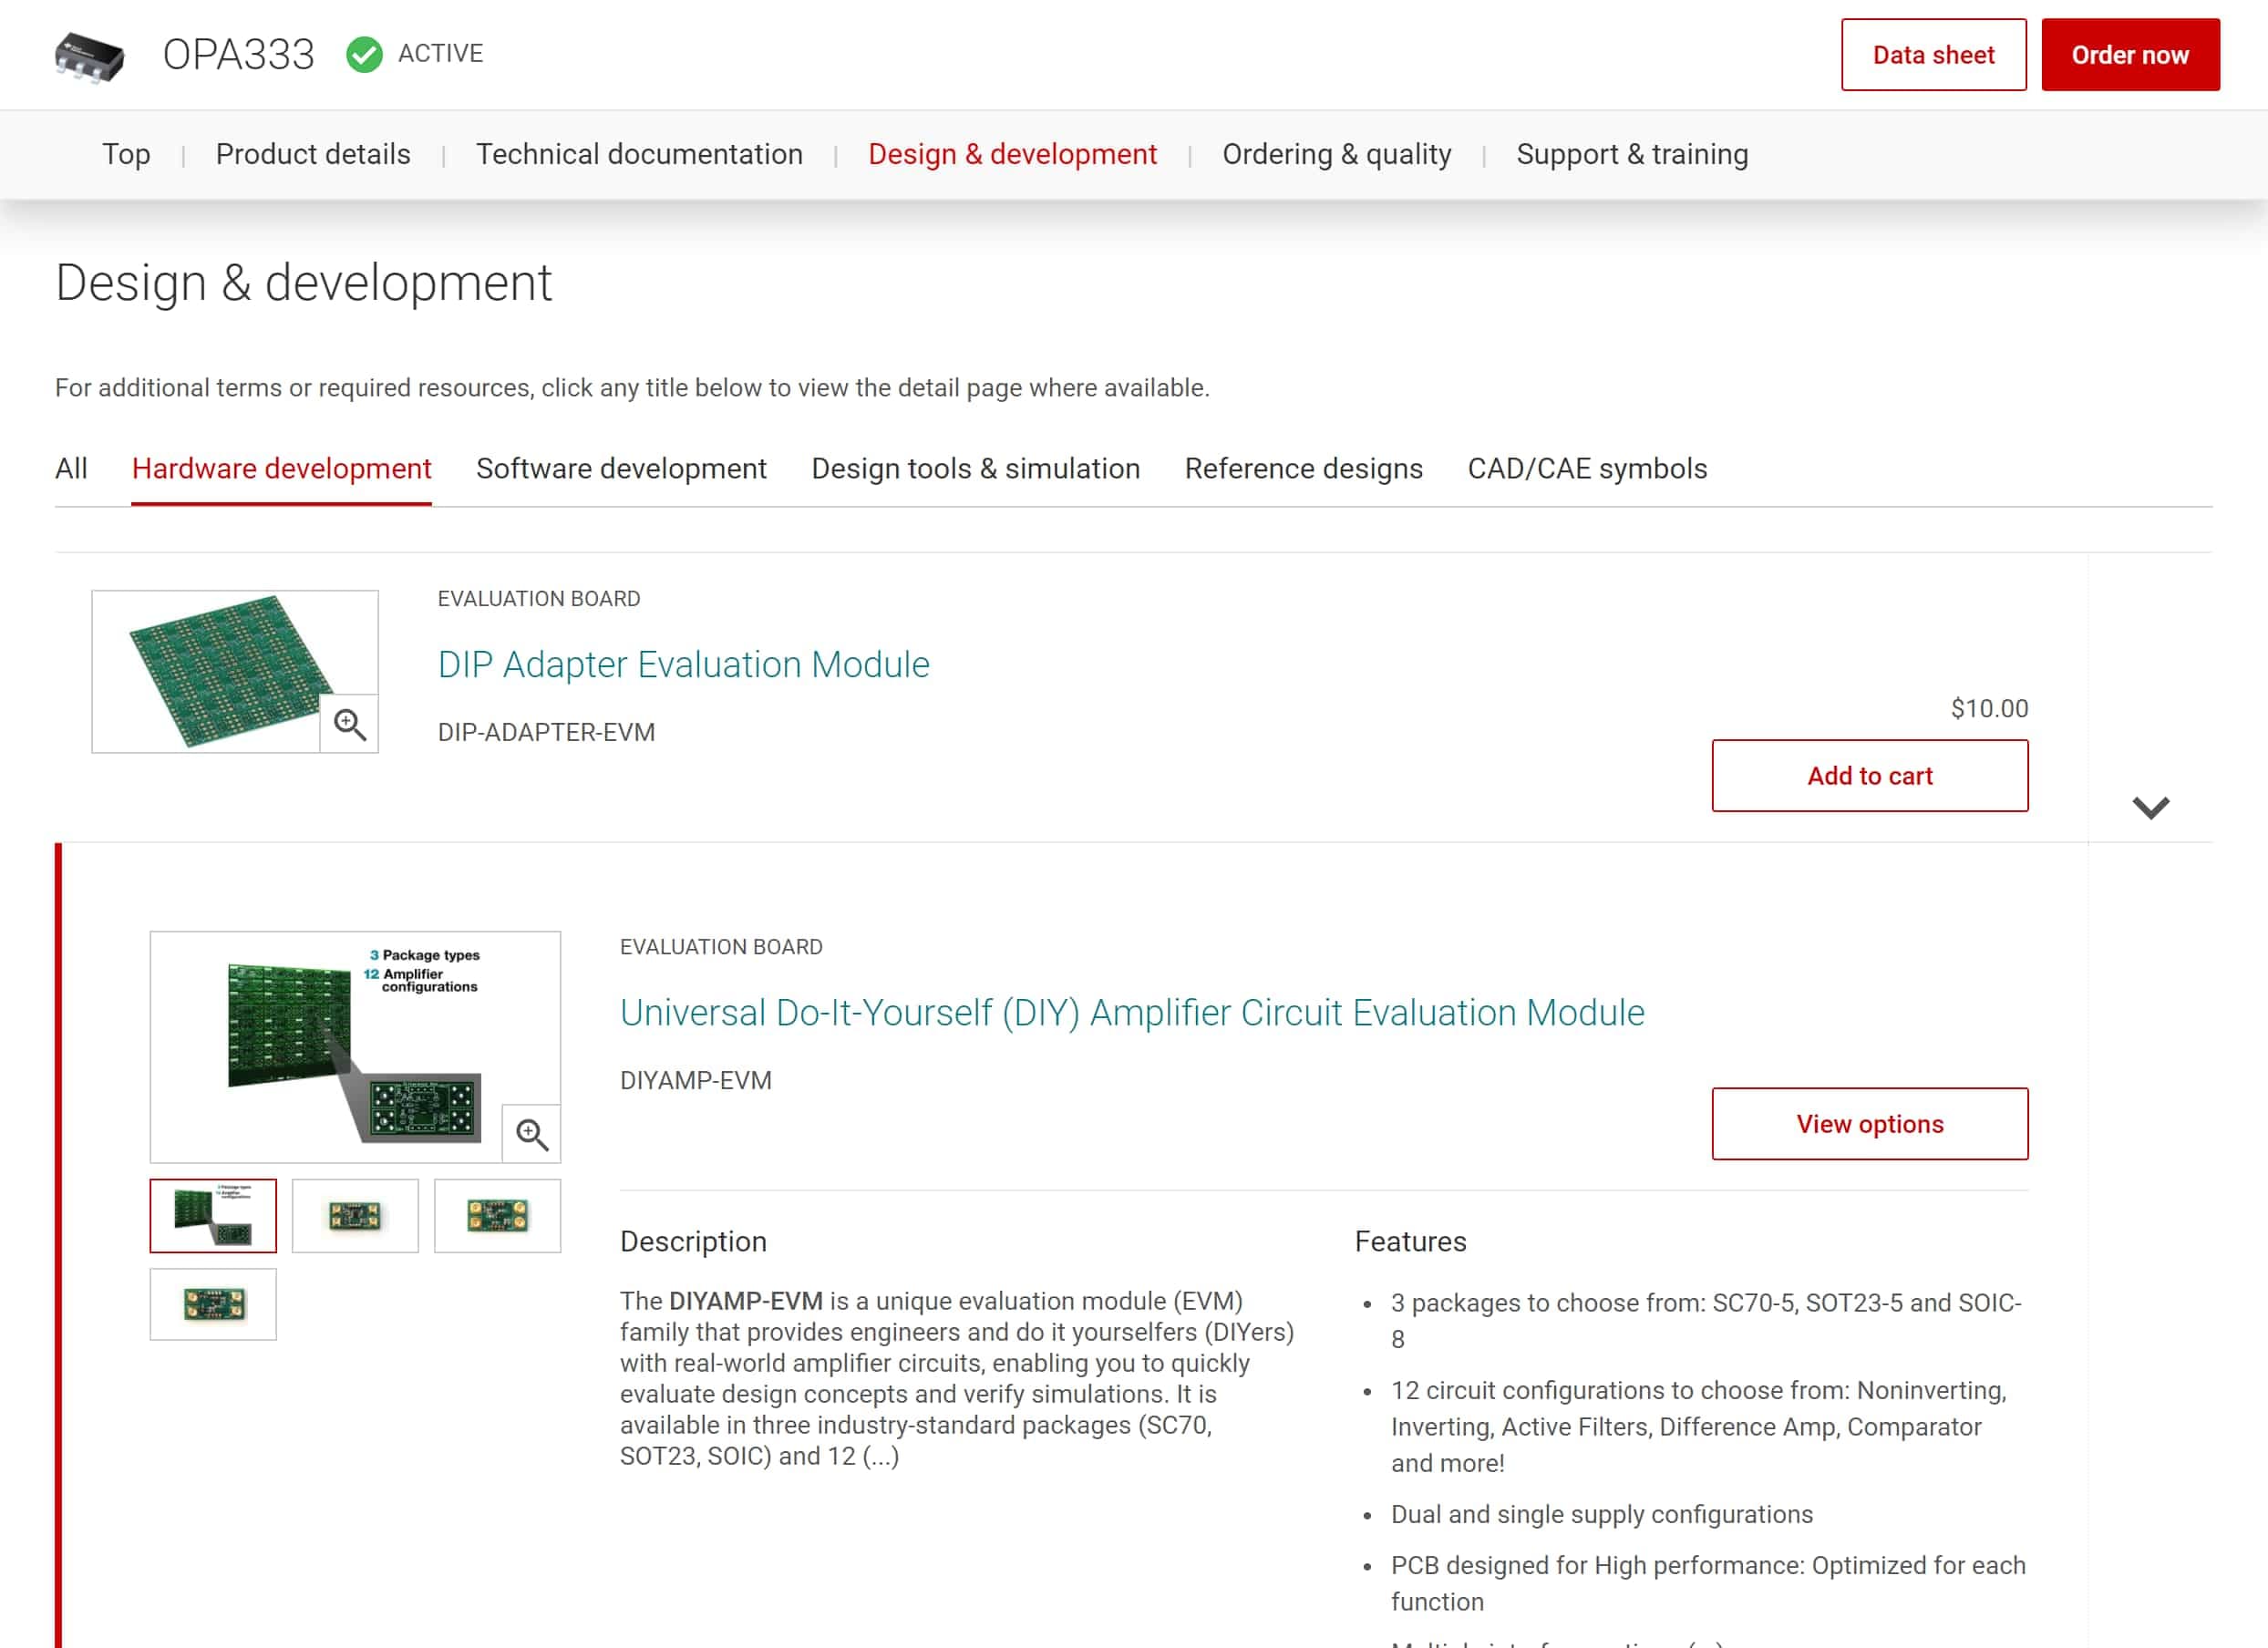Open the View options for DIYAMP-EVM

pyautogui.click(x=1869, y=1124)
